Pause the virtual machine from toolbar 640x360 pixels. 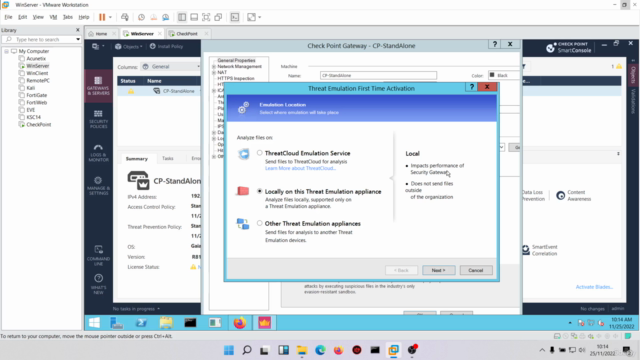click(x=102, y=17)
